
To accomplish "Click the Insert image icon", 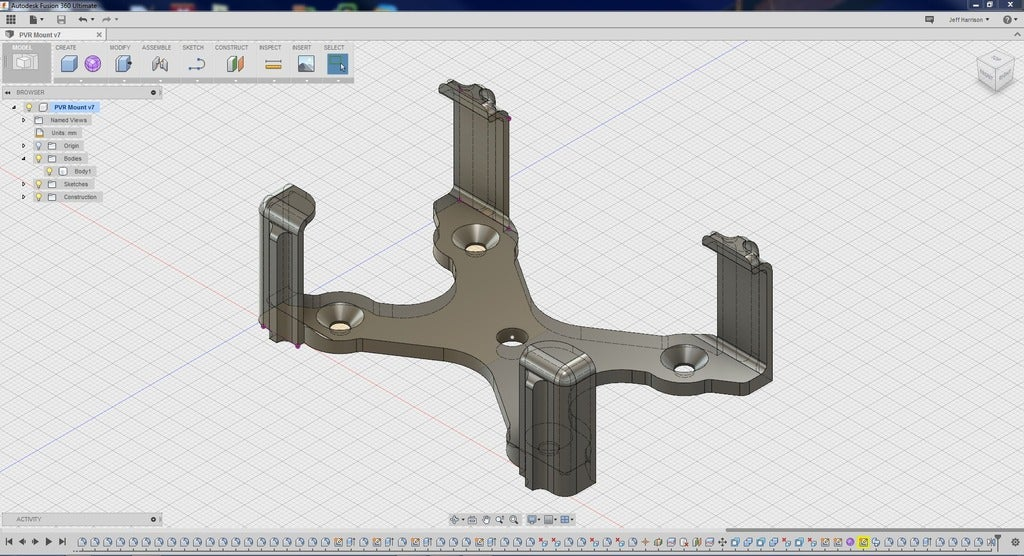I will click(306, 64).
